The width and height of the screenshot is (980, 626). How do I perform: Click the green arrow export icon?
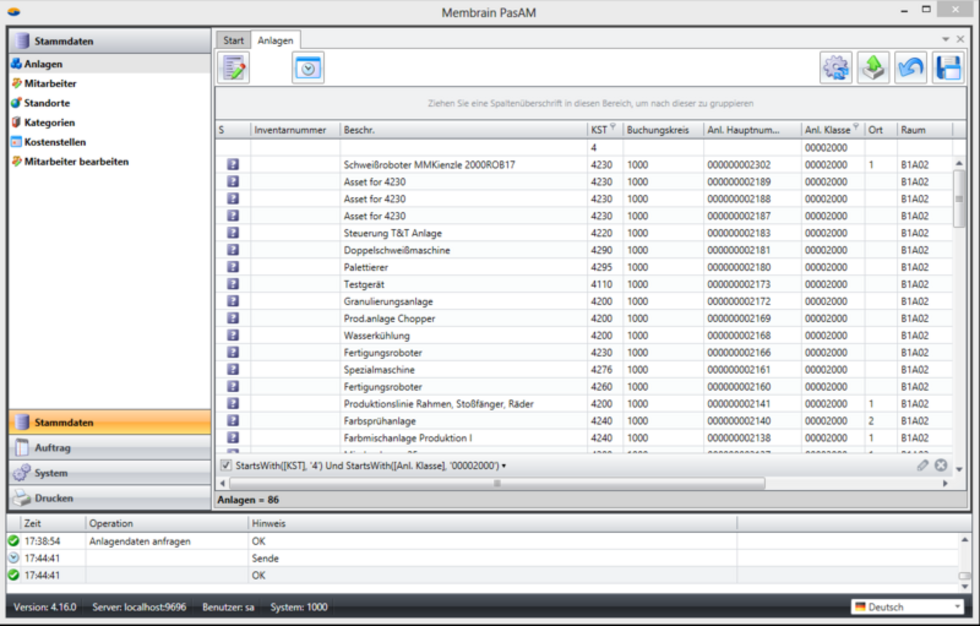coord(873,67)
